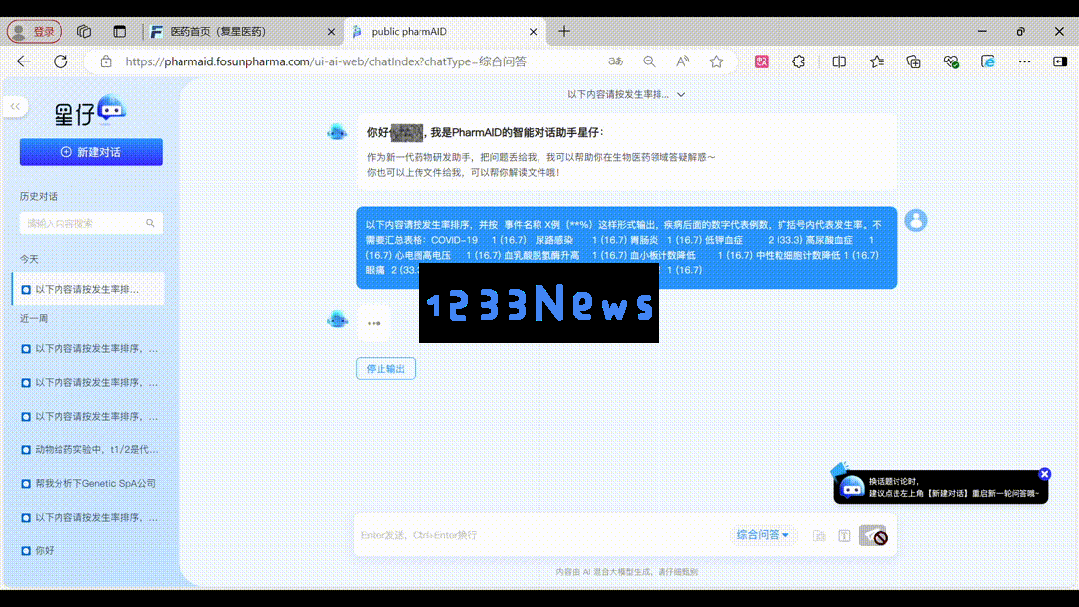Open the collections icon

click(913, 61)
